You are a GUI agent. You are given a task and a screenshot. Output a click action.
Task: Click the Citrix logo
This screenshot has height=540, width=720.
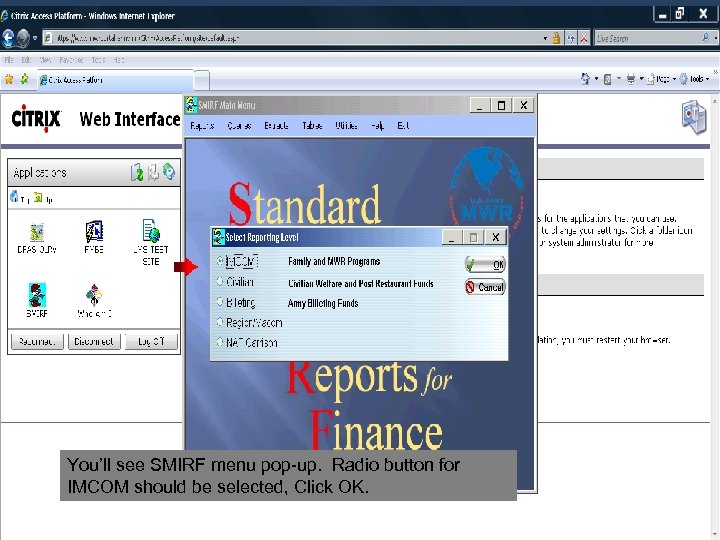click(36, 118)
